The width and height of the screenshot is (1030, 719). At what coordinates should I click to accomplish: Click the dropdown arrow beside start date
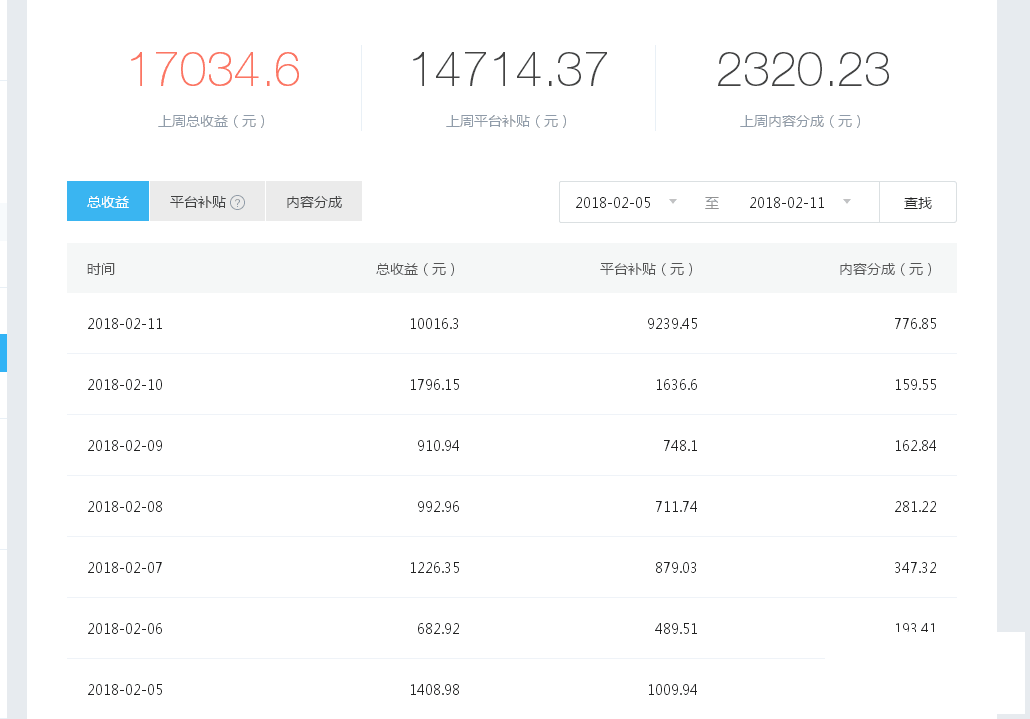[673, 202]
